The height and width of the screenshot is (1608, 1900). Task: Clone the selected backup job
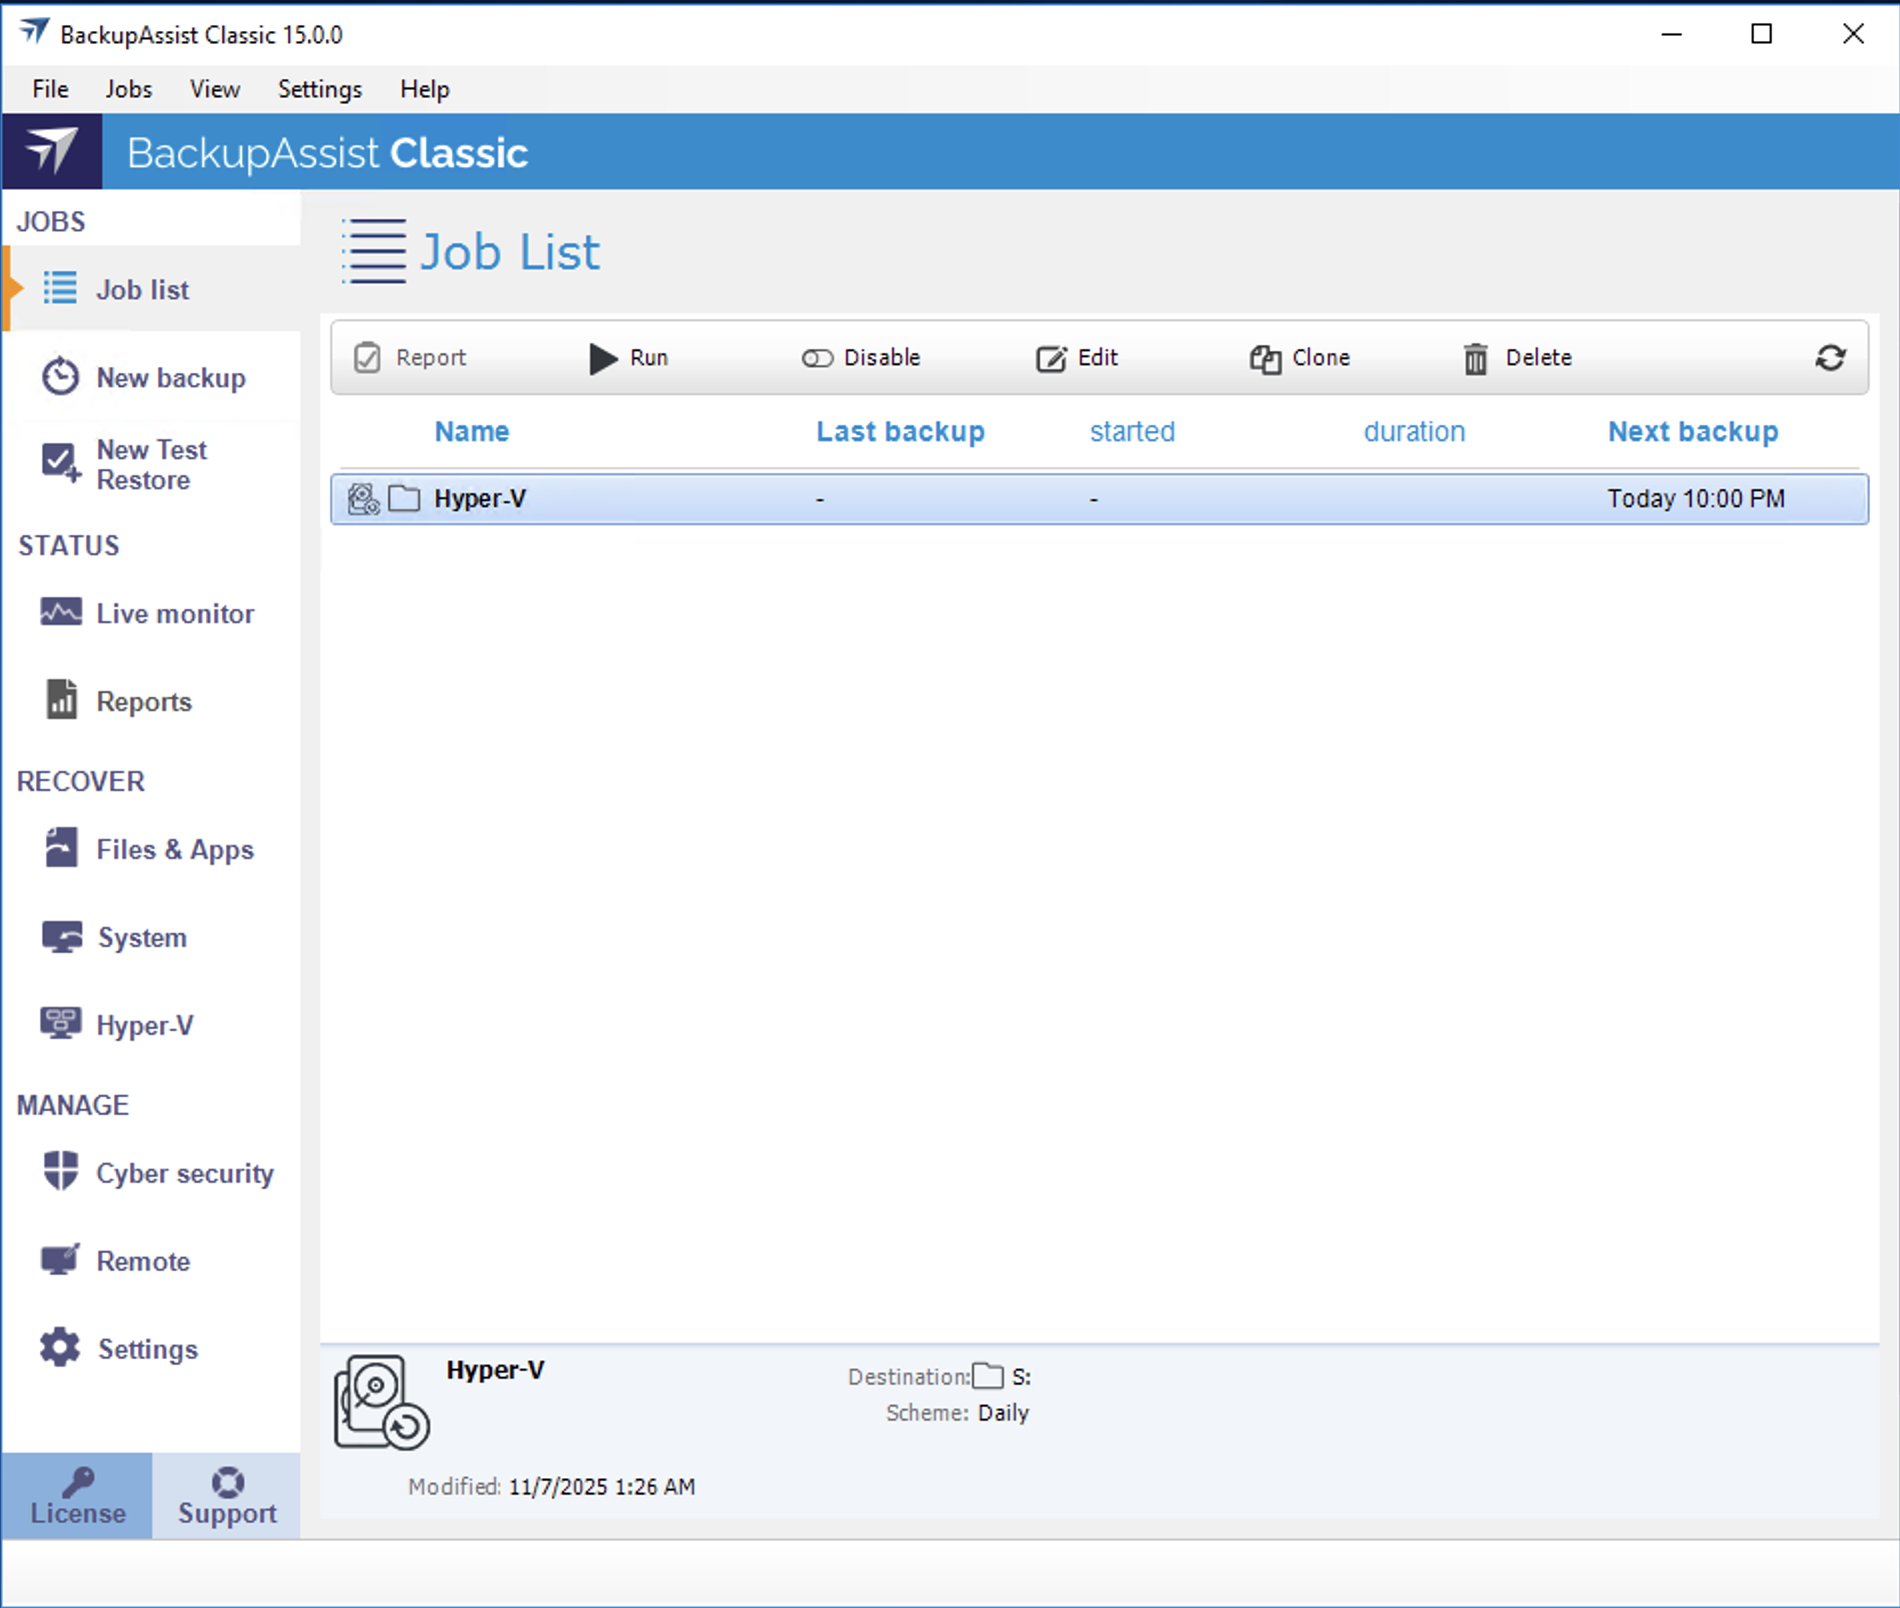(1300, 358)
